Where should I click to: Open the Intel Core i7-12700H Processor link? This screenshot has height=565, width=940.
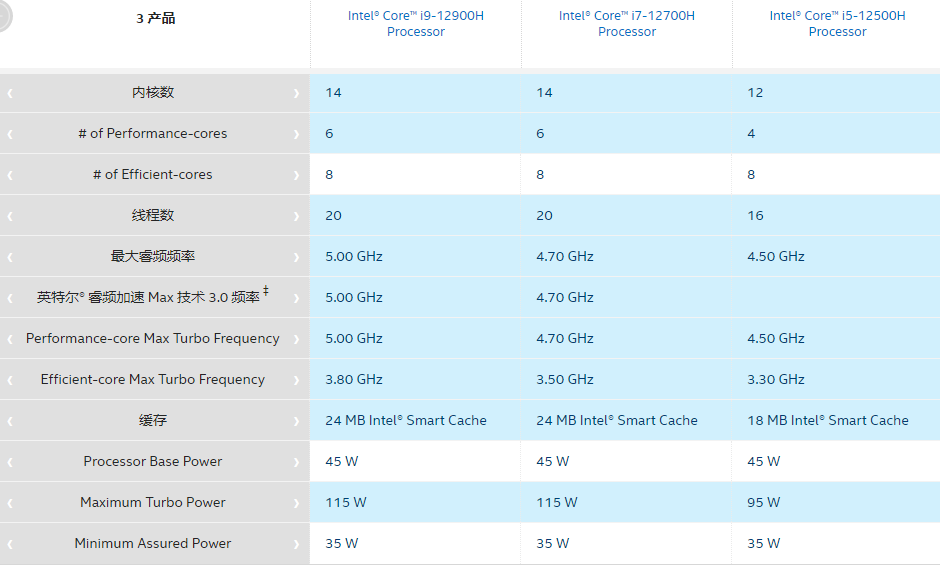pos(626,24)
